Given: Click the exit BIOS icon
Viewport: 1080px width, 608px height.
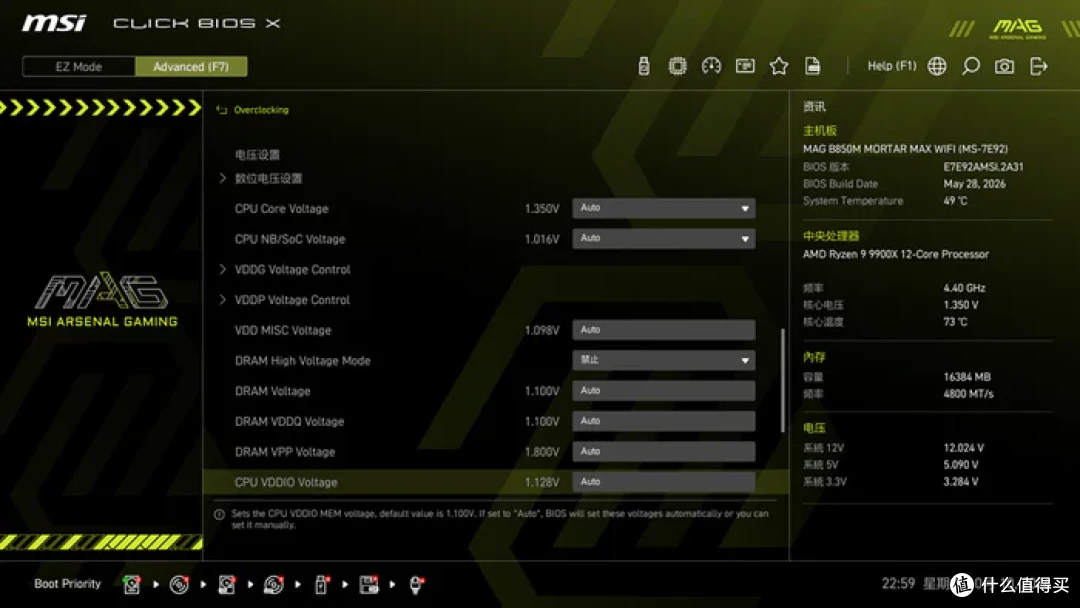Looking at the screenshot, I should tap(1038, 66).
